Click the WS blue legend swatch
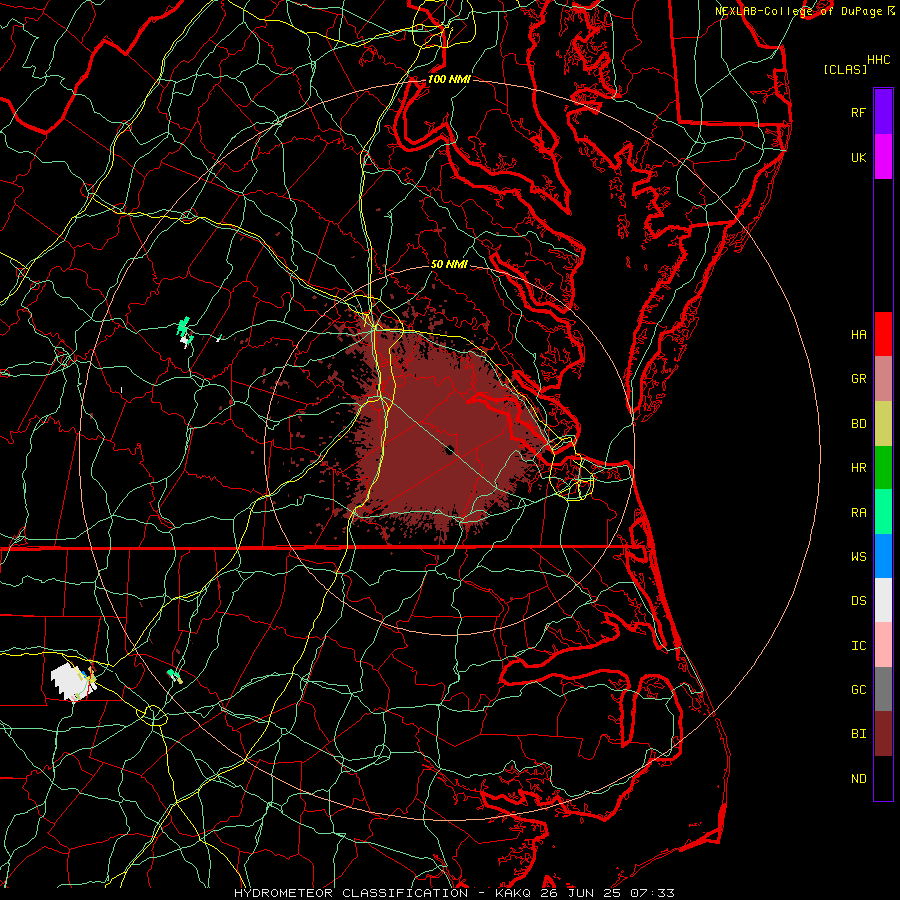900x900 pixels. coord(883,556)
